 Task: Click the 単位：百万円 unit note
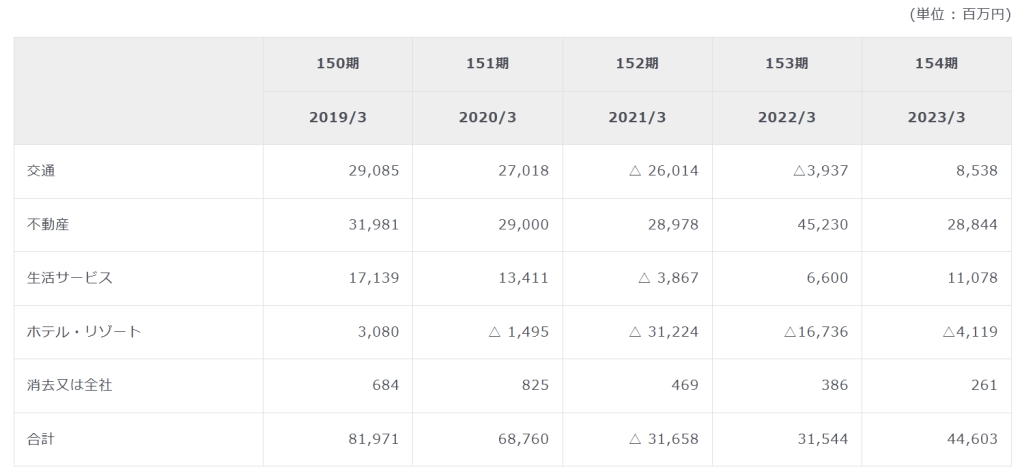960,14
